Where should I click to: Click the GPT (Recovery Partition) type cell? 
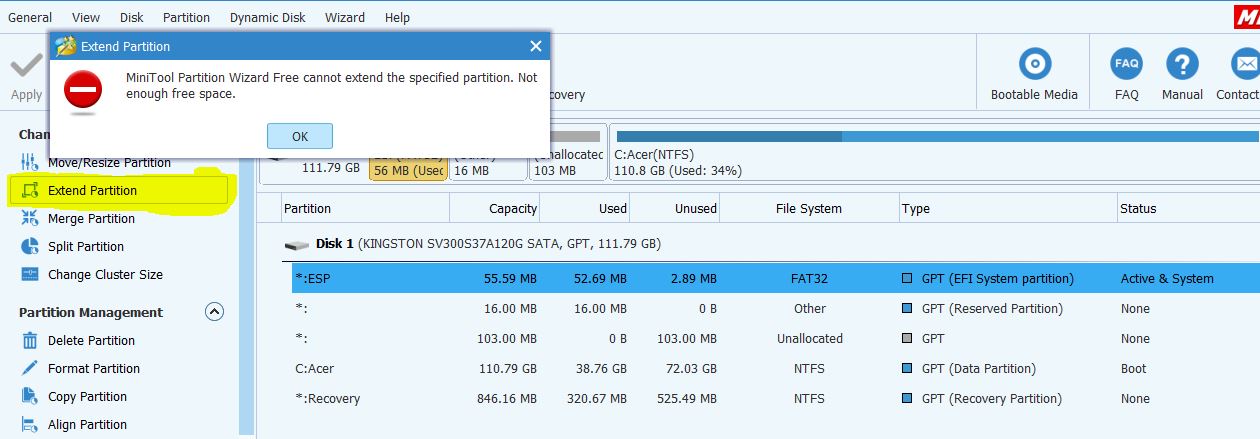click(x=992, y=398)
